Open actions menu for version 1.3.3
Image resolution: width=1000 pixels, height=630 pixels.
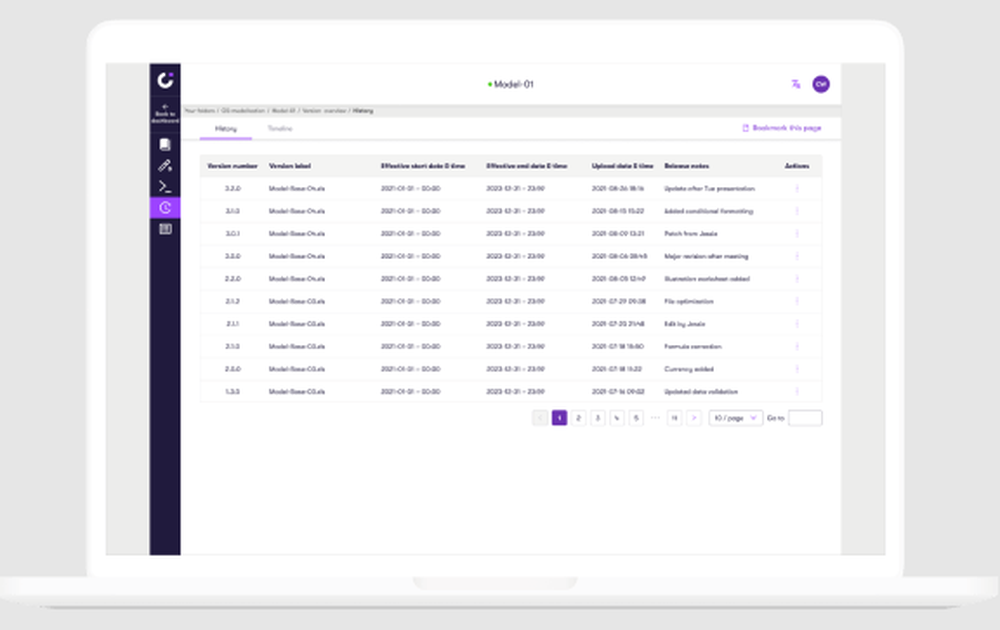click(x=797, y=392)
